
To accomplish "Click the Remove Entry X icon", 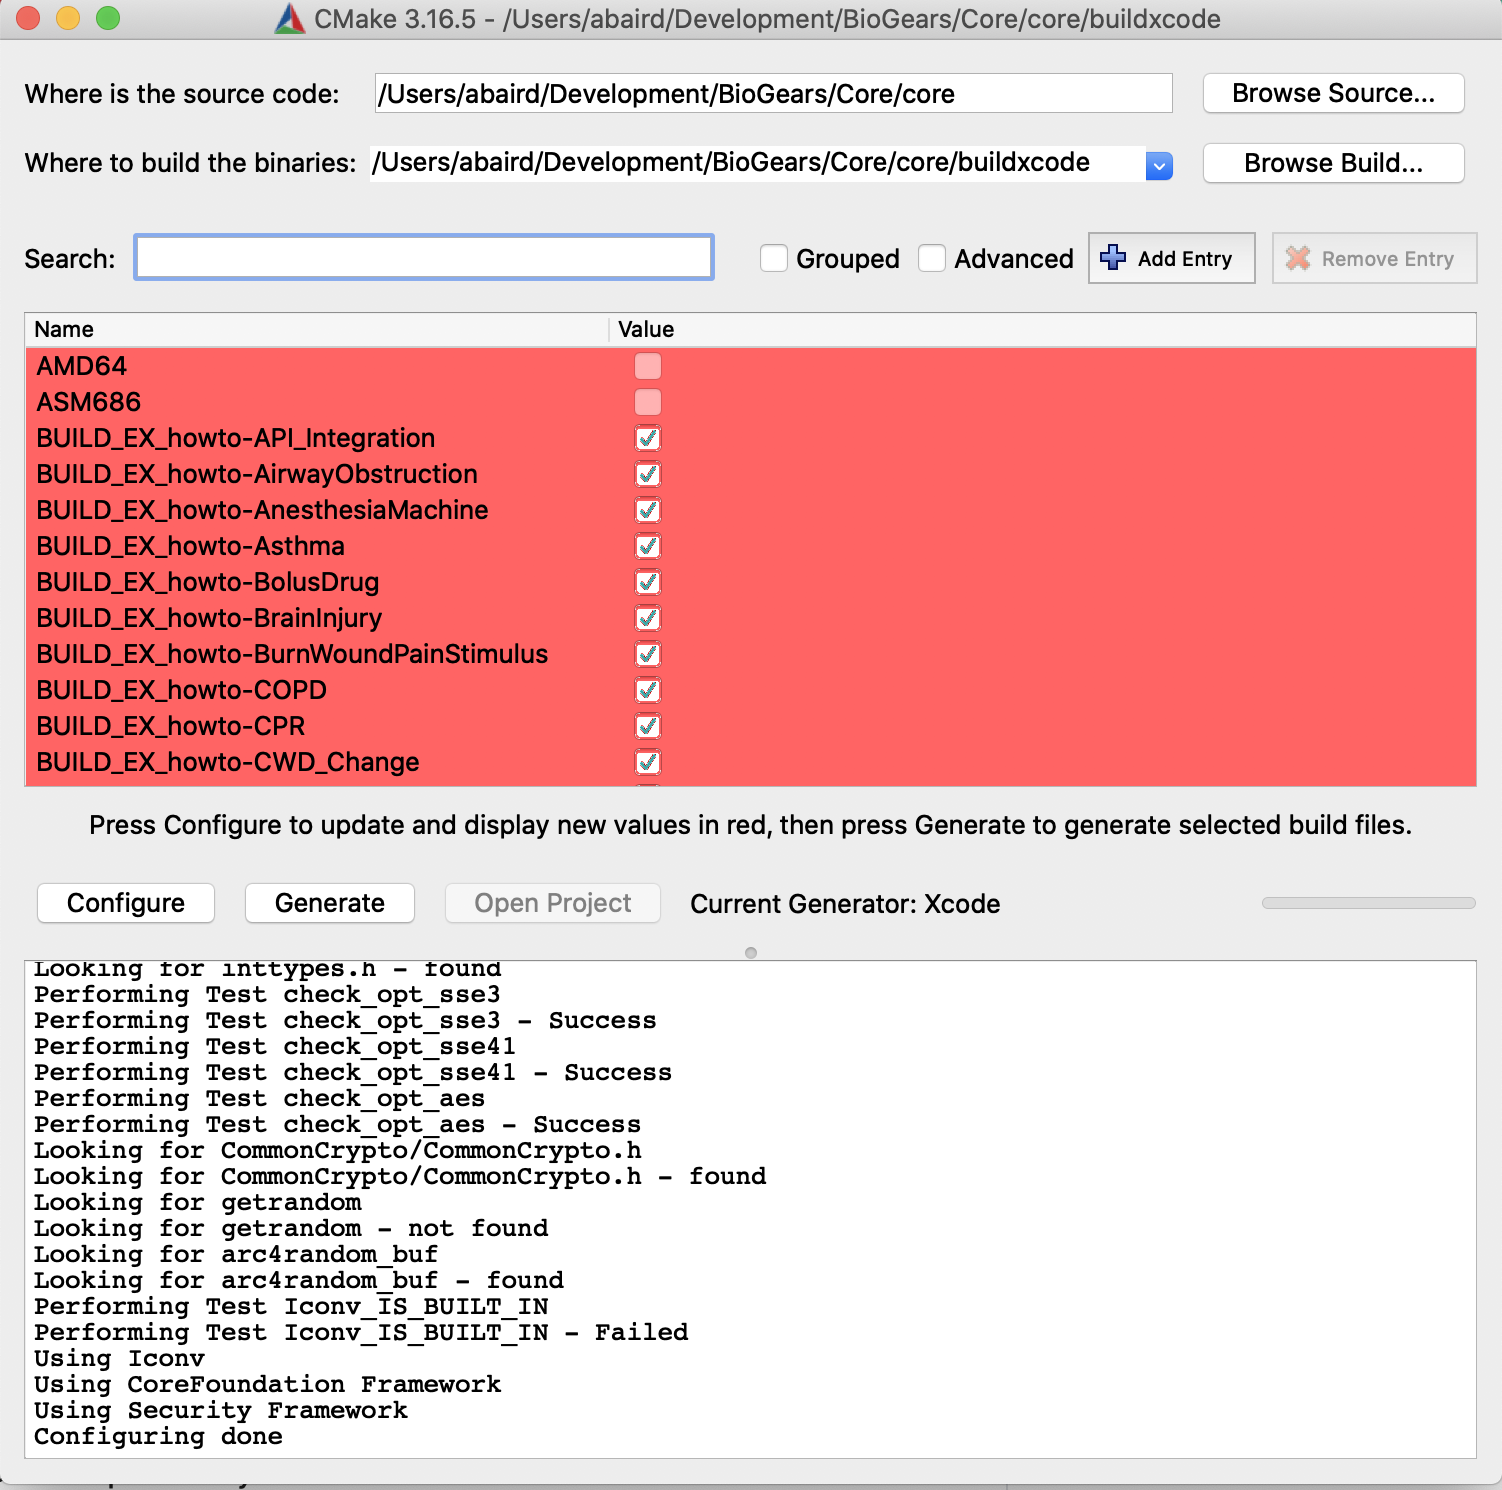I will click(1298, 258).
